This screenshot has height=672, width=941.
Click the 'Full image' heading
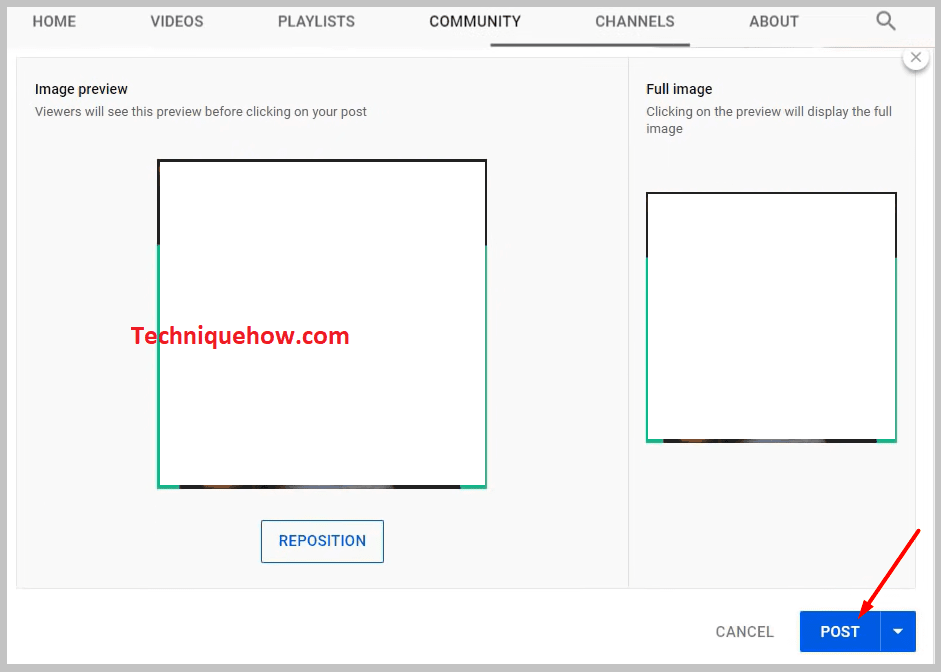(679, 89)
